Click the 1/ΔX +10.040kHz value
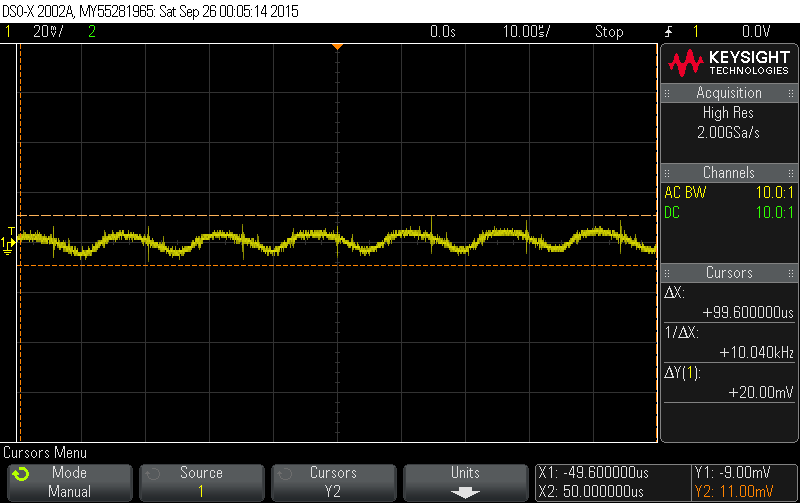800x503 pixels. [757, 353]
